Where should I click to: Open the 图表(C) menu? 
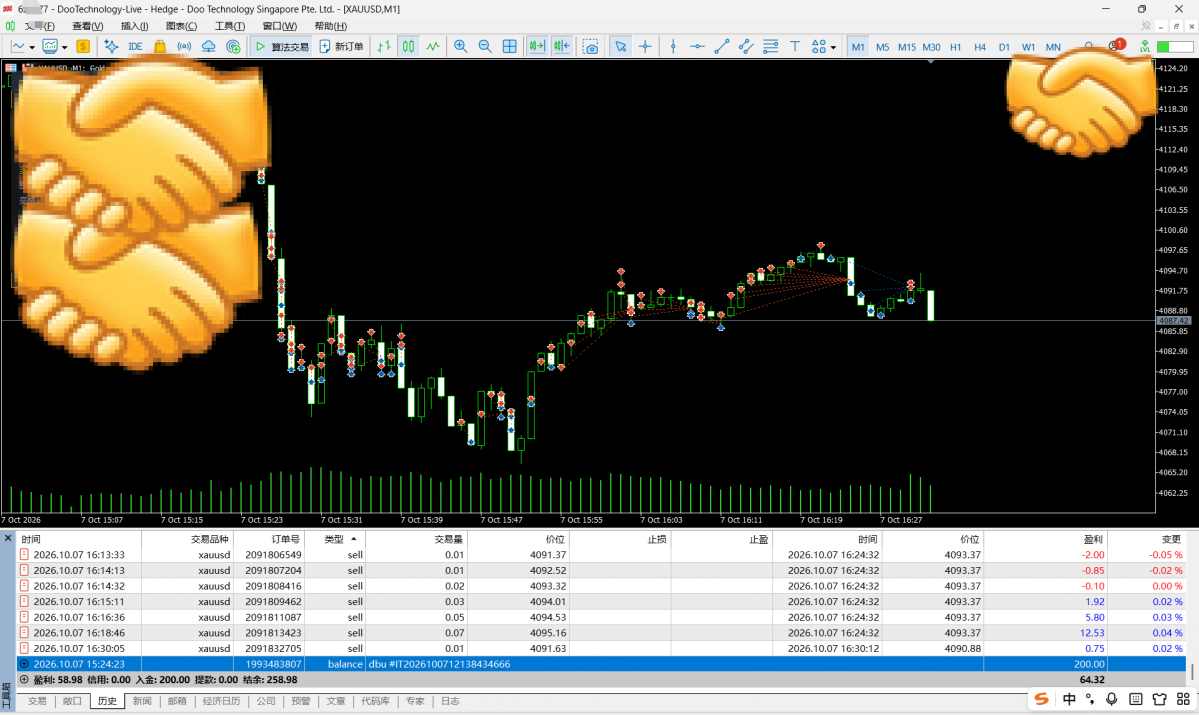click(181, 26)
